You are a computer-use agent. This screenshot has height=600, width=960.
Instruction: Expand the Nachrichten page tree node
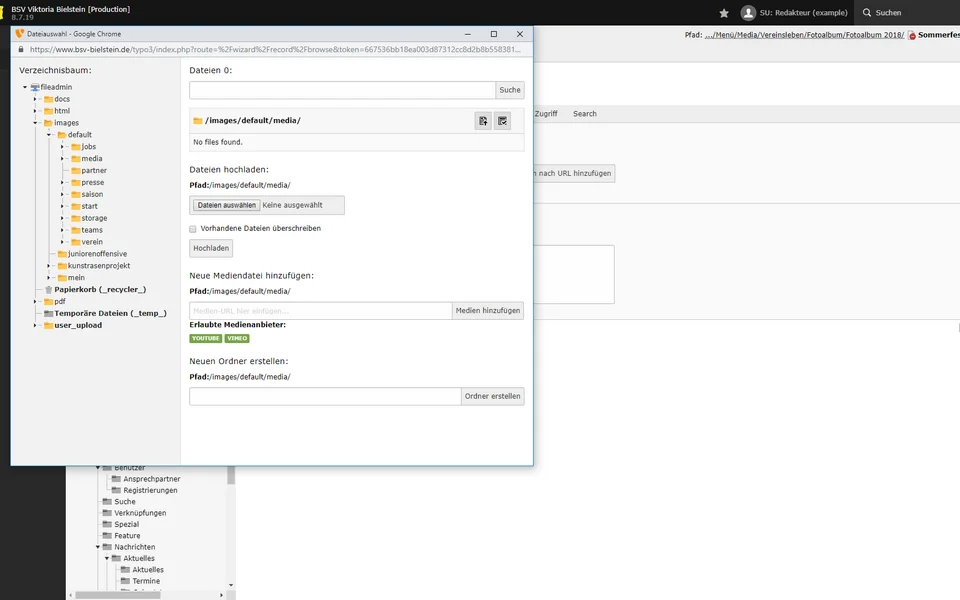[99, 547]
